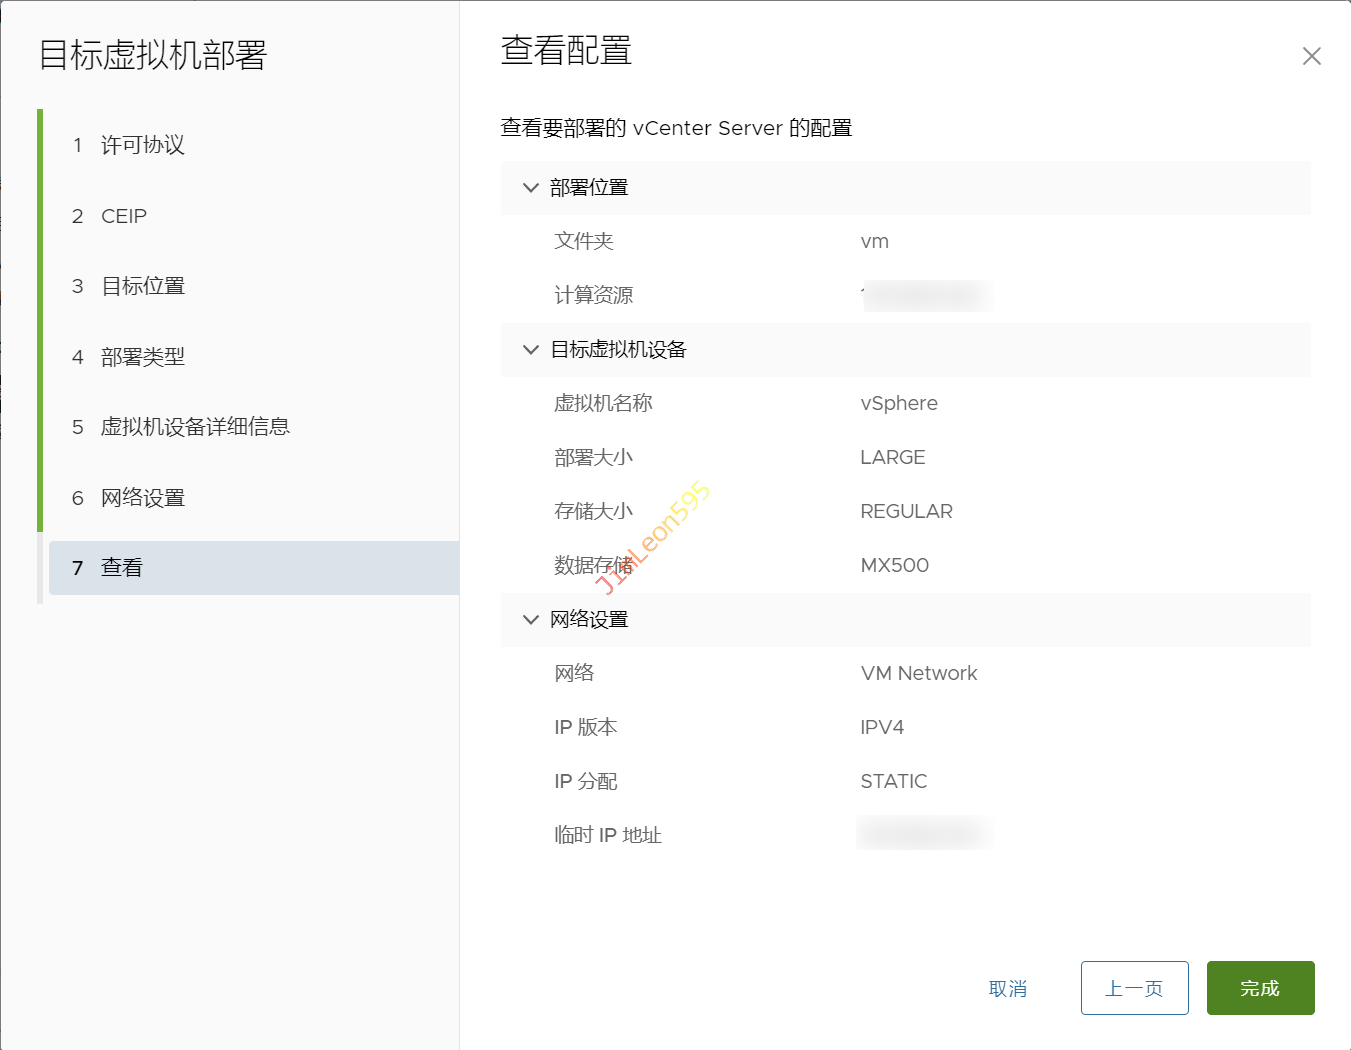Click the 完成 finish button
Image resolution: width=1351 pixels, height=1050 pixels.
1259,988
